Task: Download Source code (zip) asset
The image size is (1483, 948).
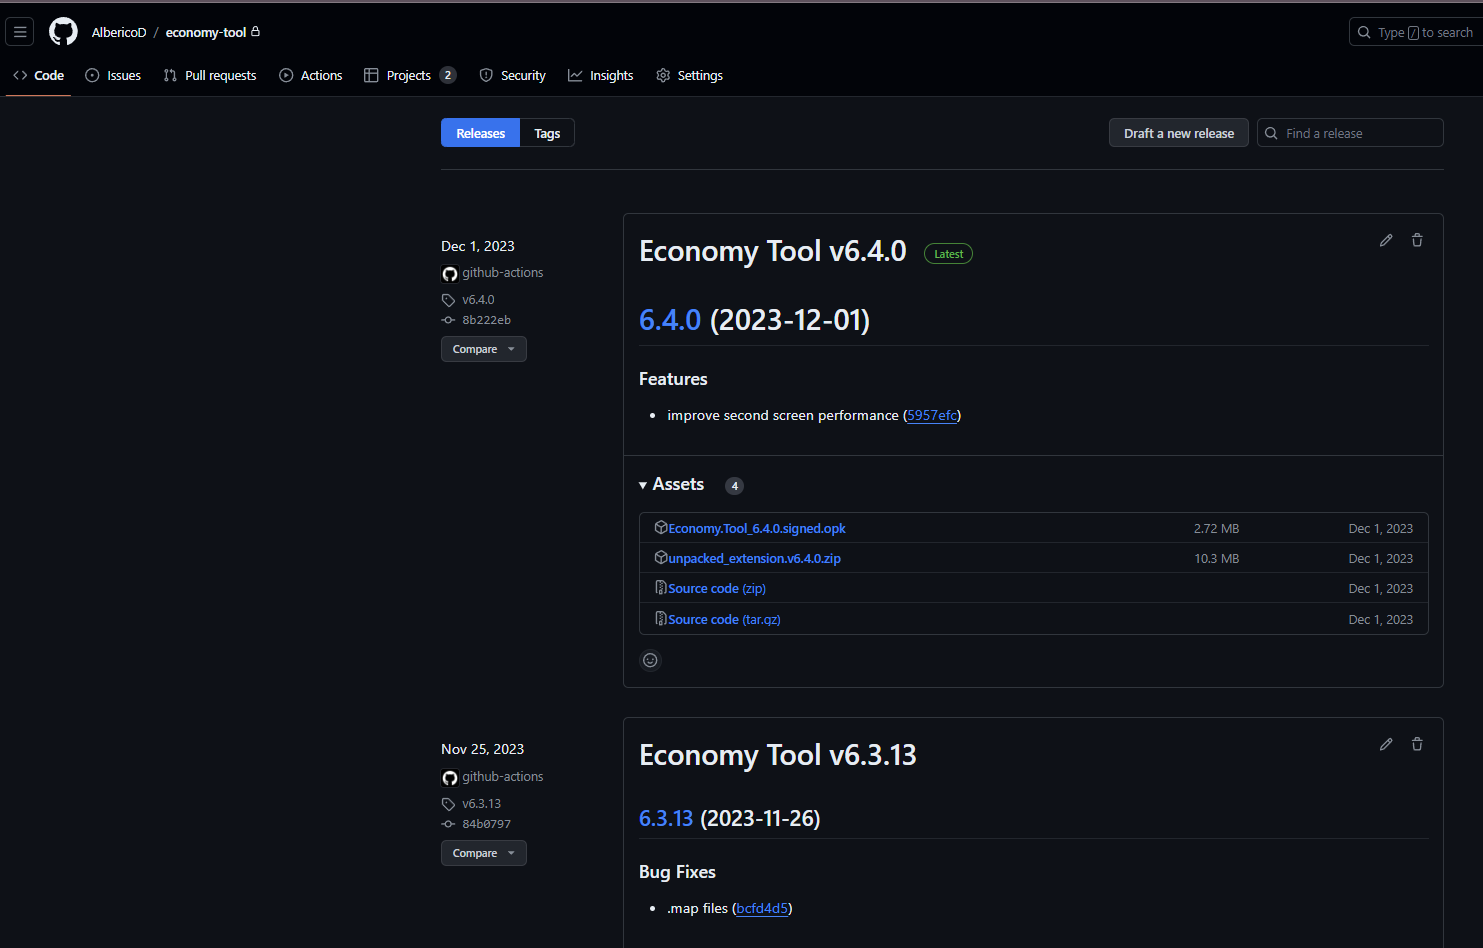Action: 717,589
